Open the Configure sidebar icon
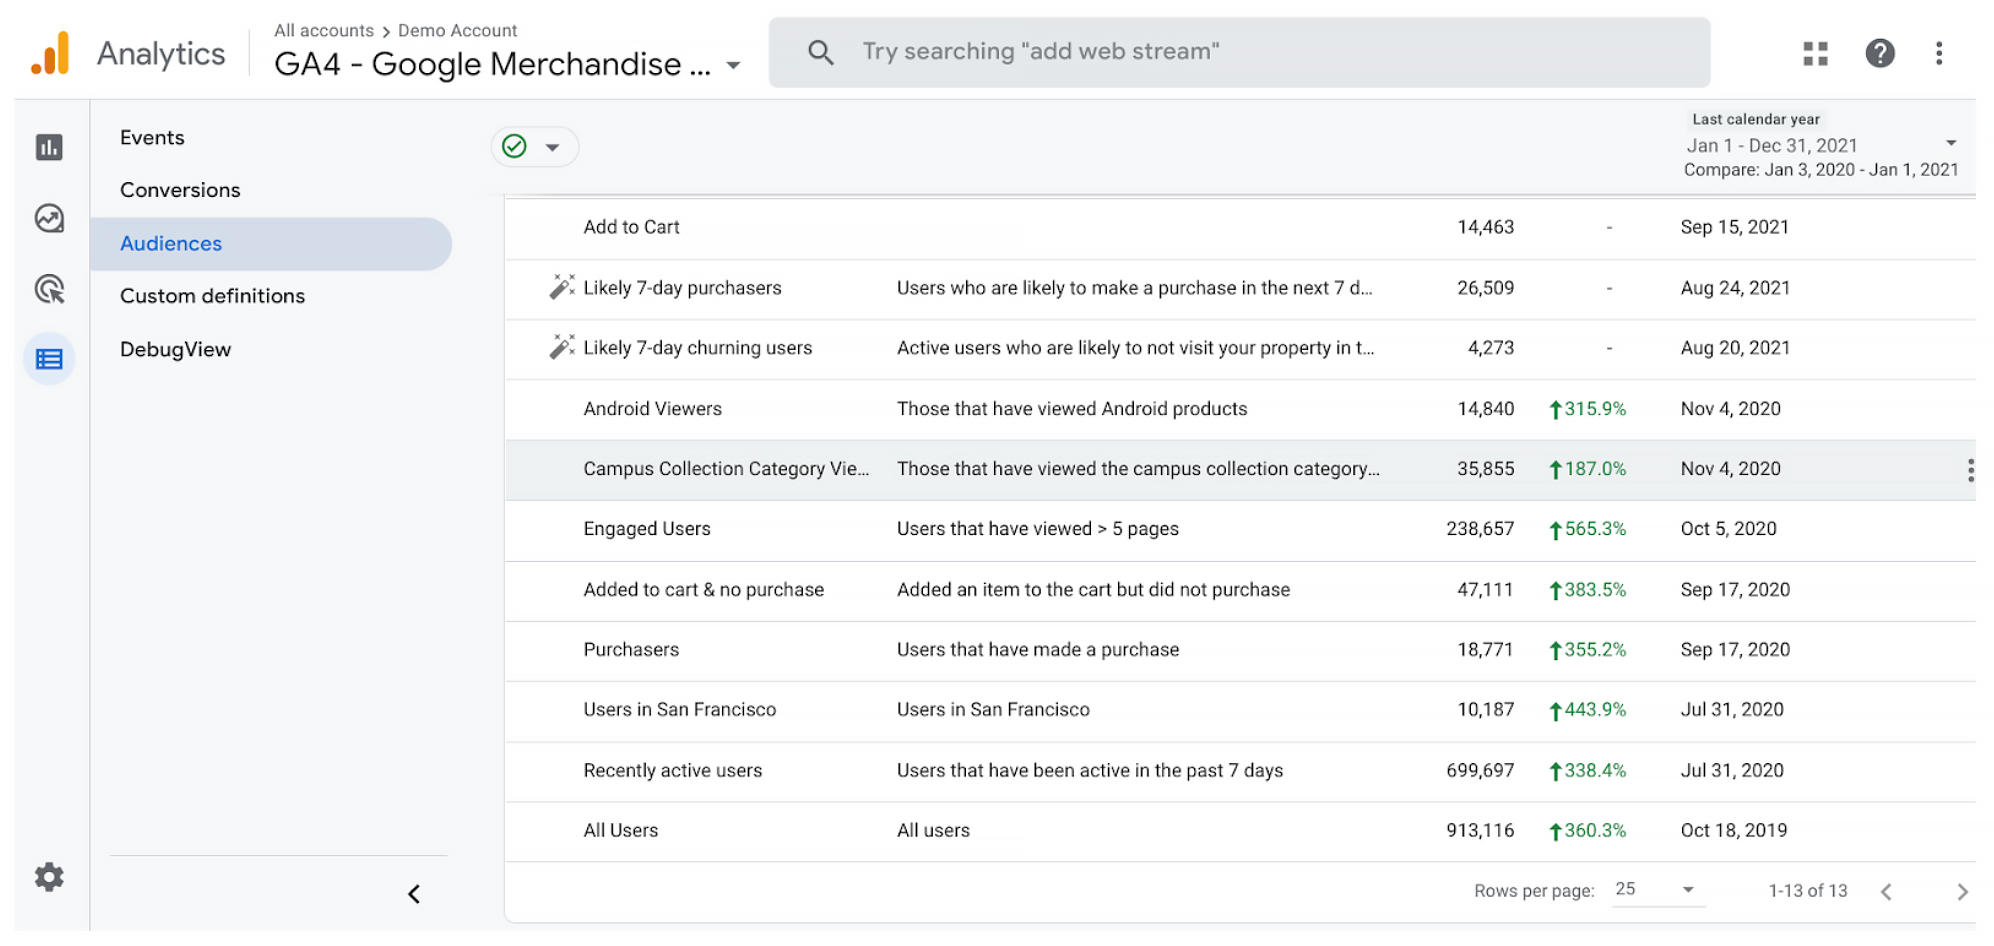 pos(49,359)
